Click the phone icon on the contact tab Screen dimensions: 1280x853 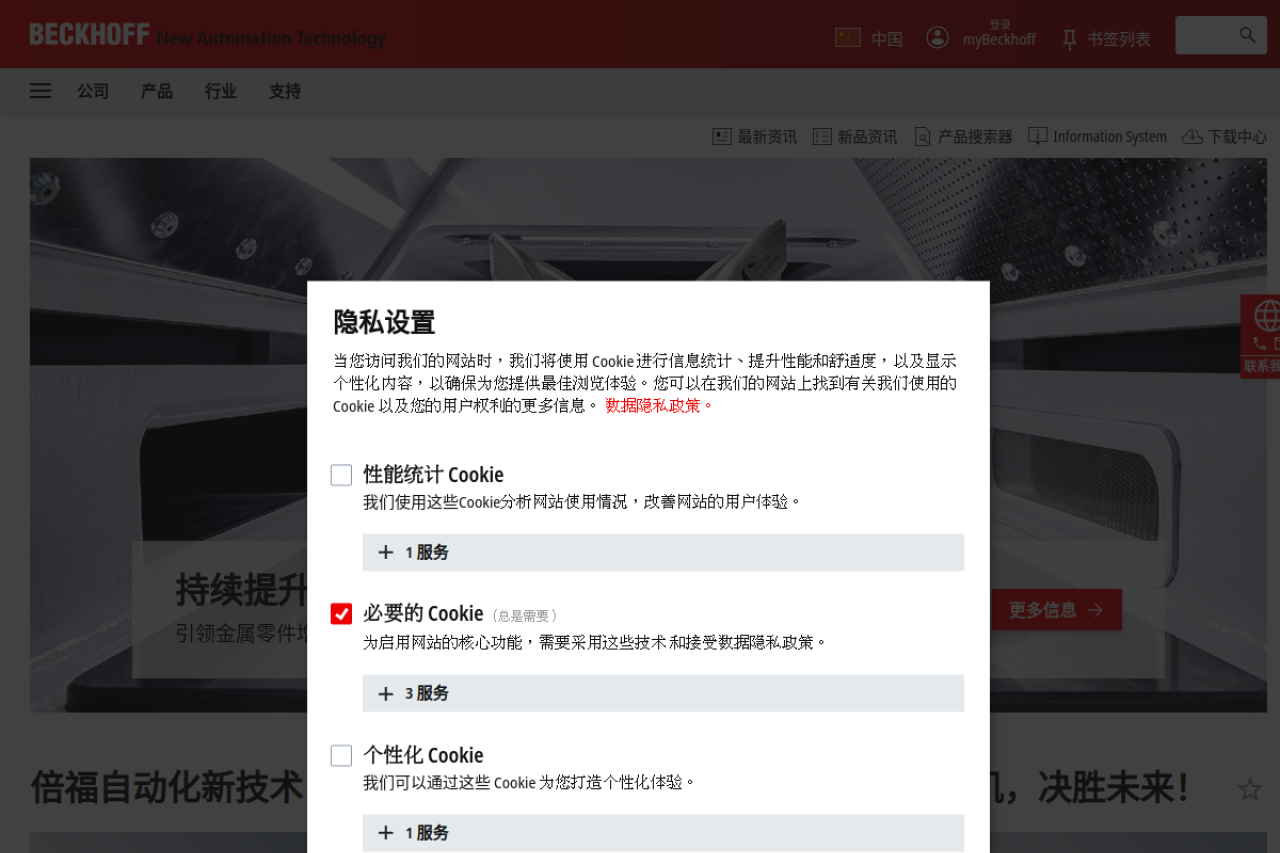pyautogui.click(x=1258, y=343)
